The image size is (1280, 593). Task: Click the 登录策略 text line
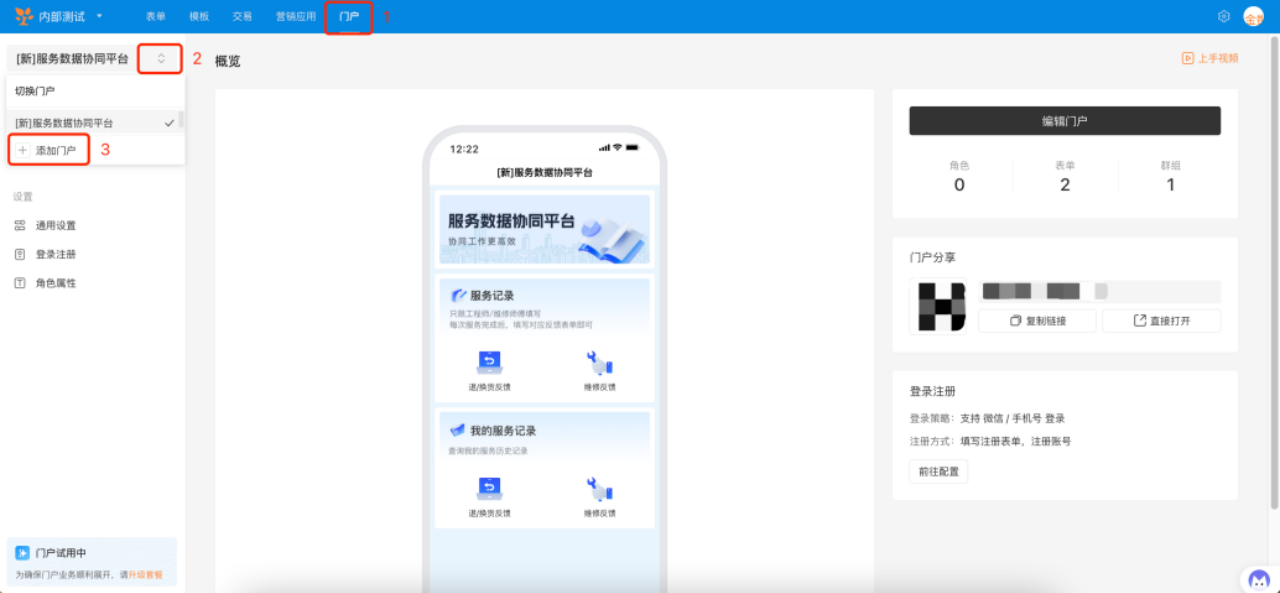(x=987, y=418)
